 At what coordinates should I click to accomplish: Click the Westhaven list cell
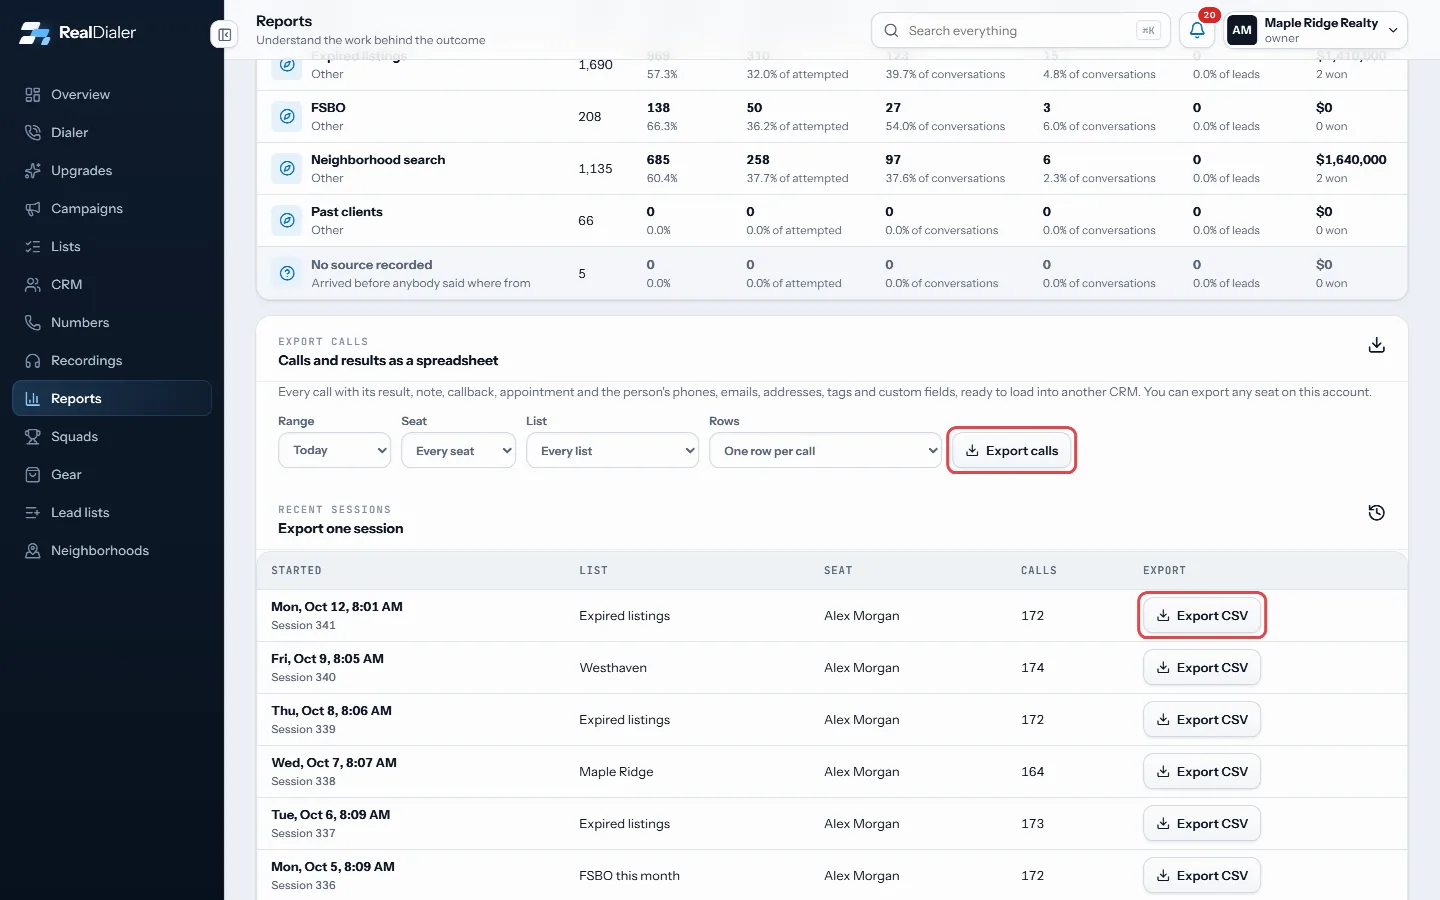pyautogui.click(x=613, y=668)
